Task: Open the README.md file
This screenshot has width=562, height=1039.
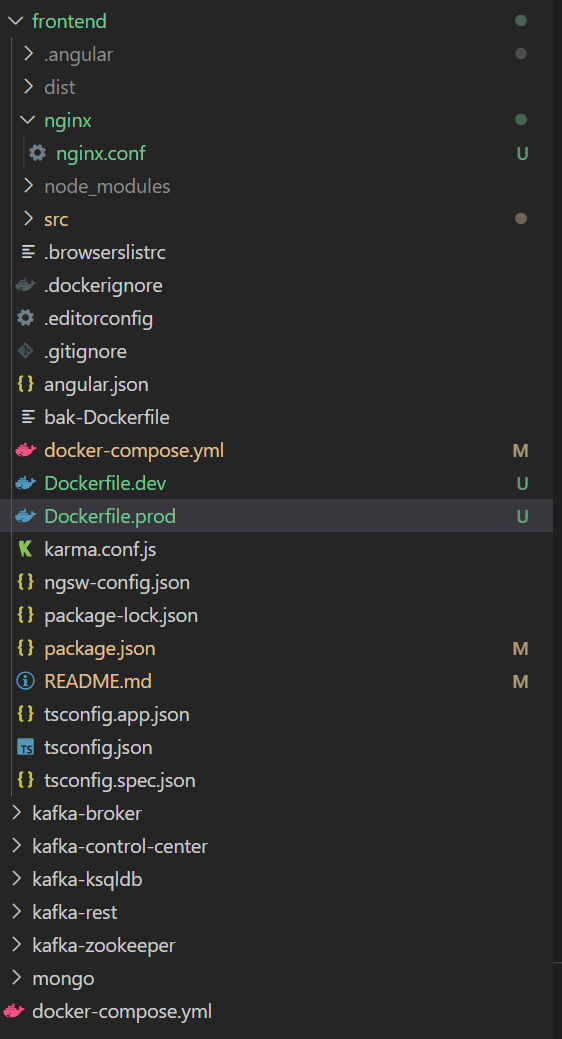Action: pos(98,681)
